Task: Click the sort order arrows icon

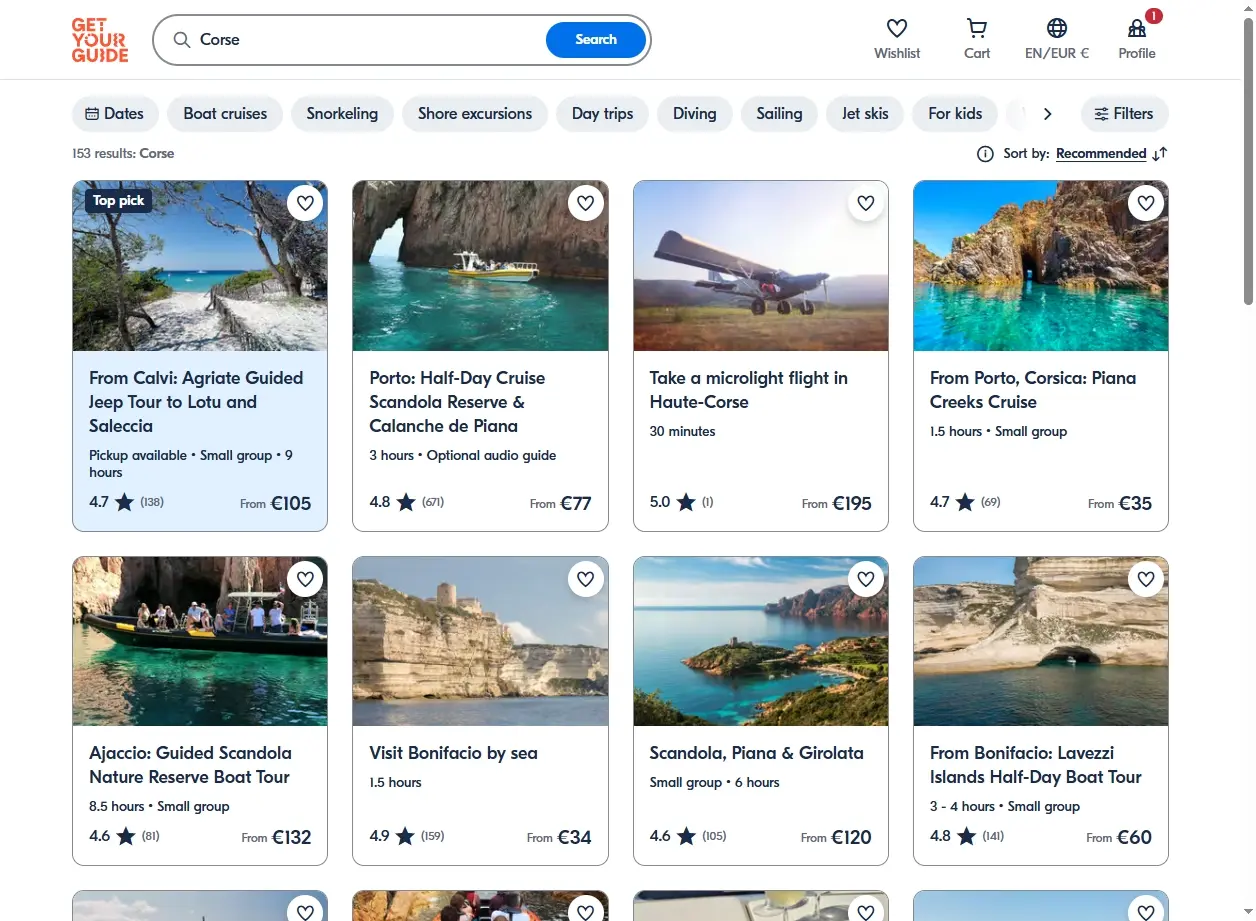Action: point(1160,153)
